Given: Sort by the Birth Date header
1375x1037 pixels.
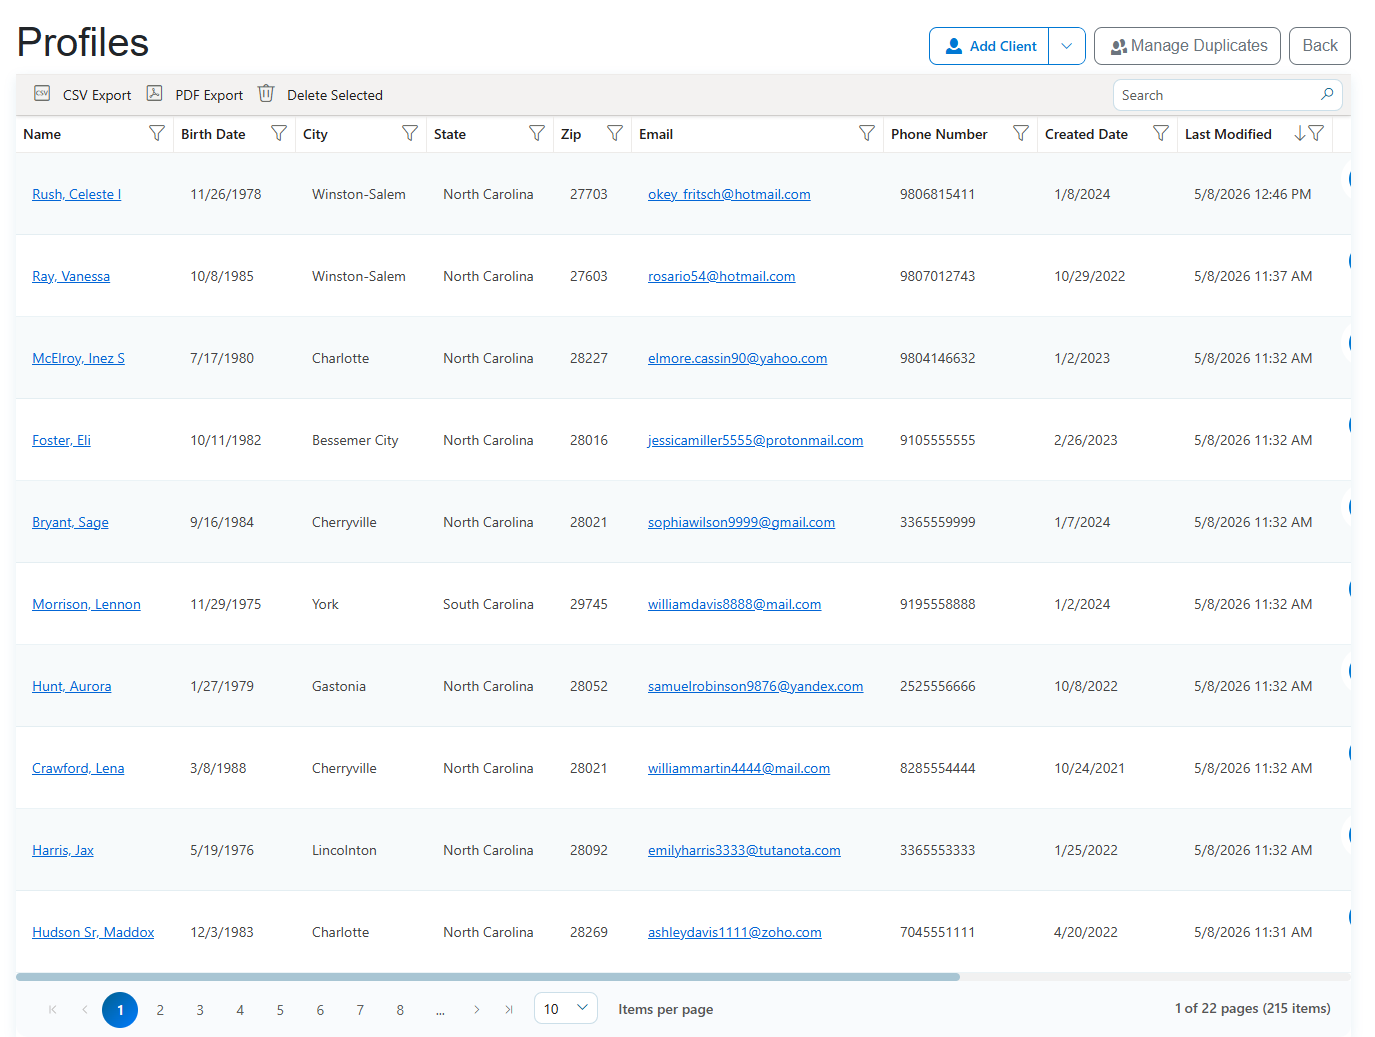Looking at the screenshot, I should point(213,134).
